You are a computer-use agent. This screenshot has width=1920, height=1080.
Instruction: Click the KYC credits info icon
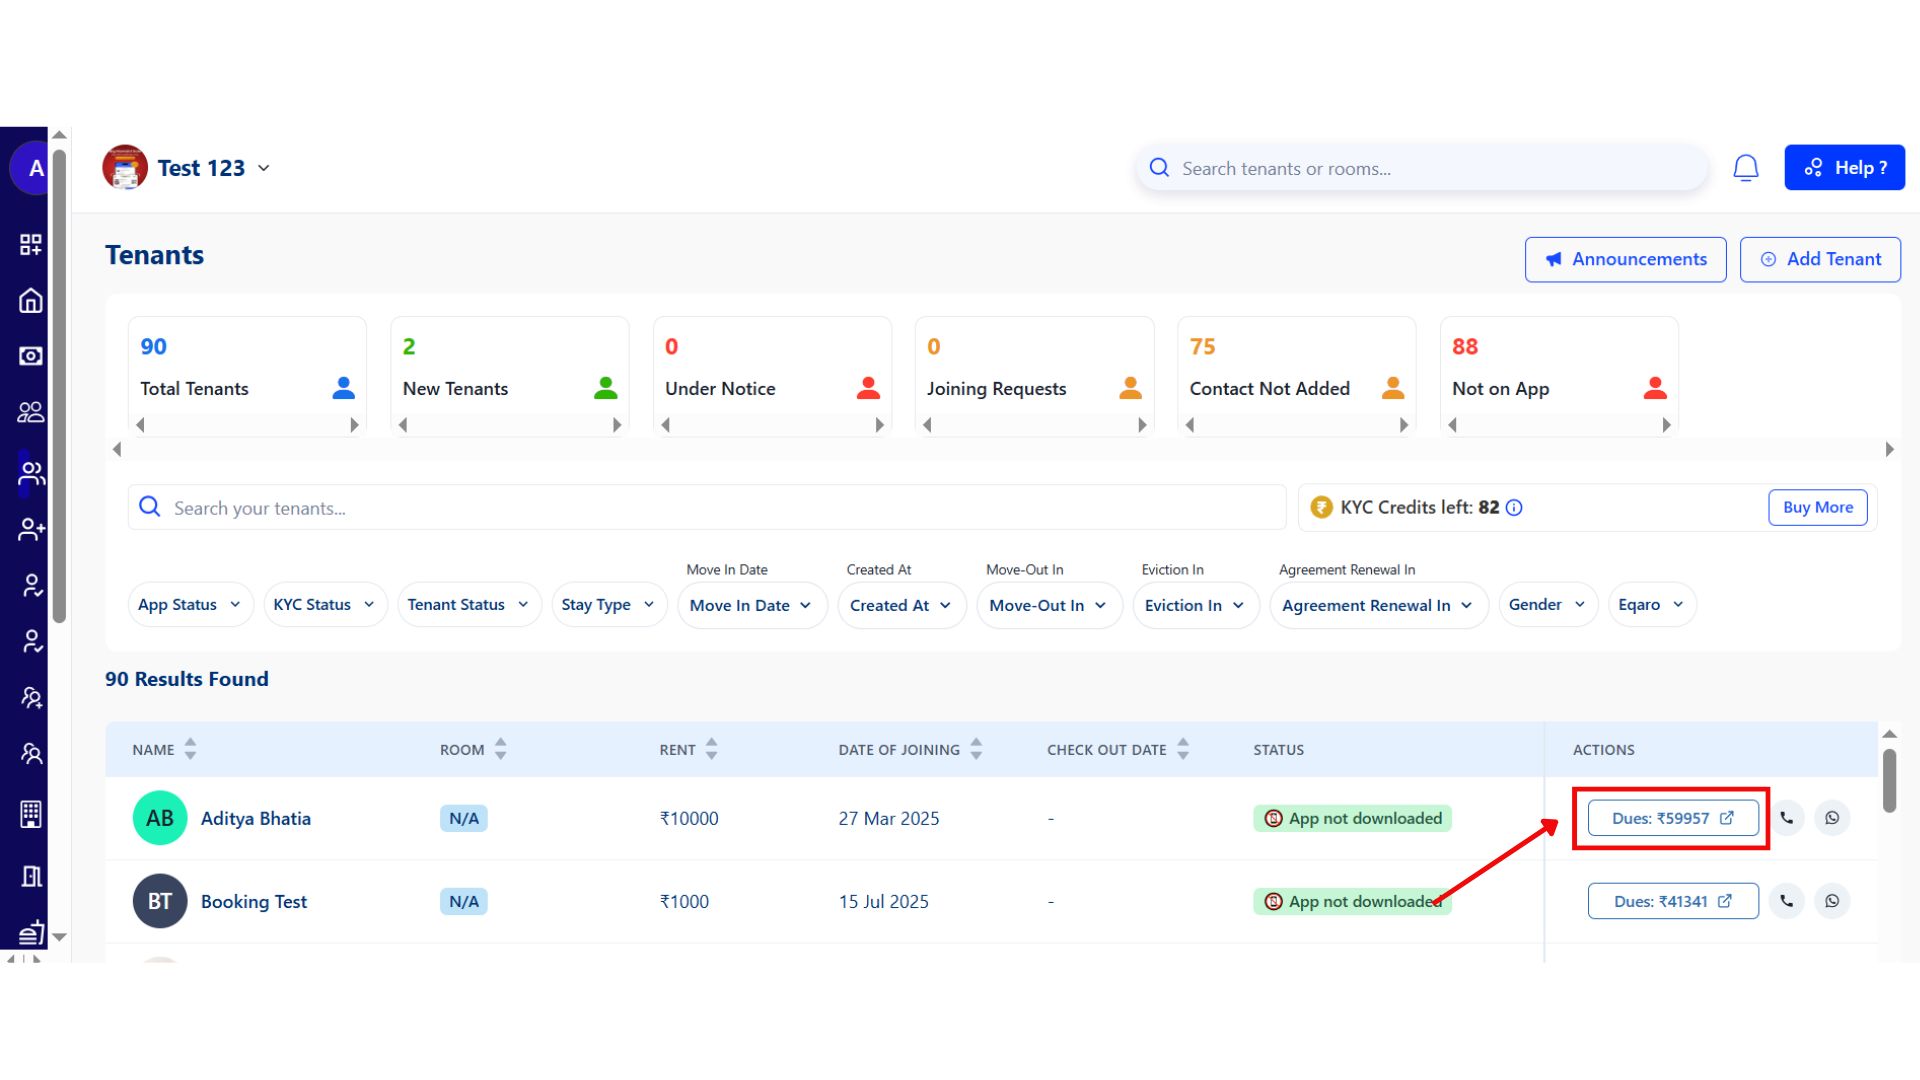pos(1514,508)
